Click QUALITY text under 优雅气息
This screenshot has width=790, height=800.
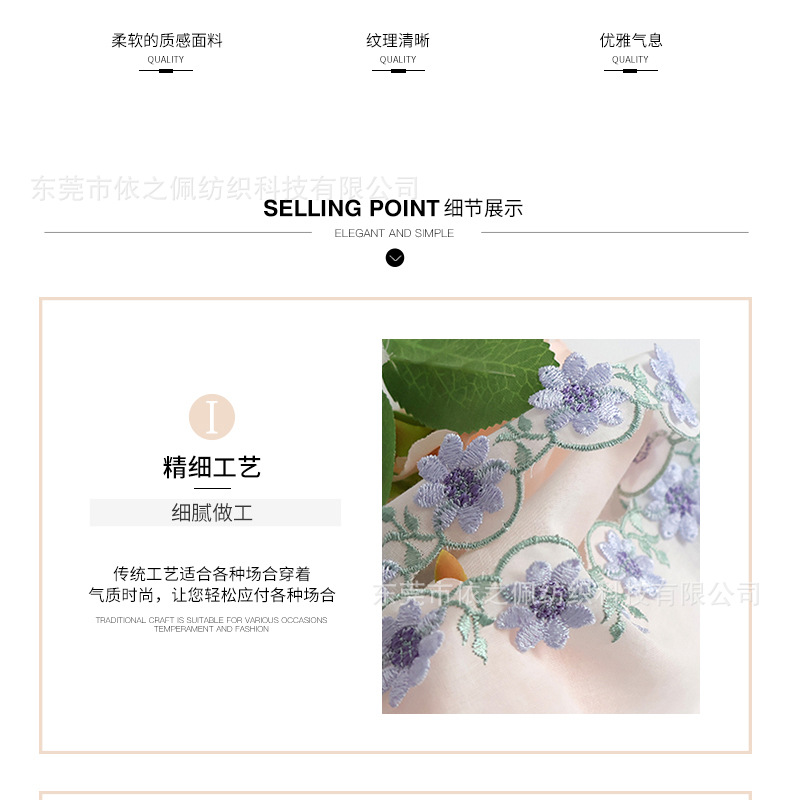(x=630, y=60)
